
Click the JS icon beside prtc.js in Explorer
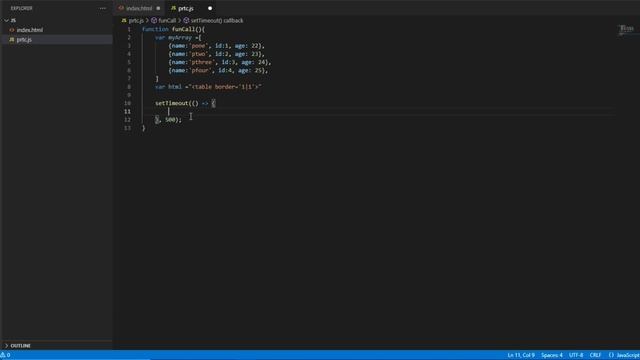pos(12,40)
